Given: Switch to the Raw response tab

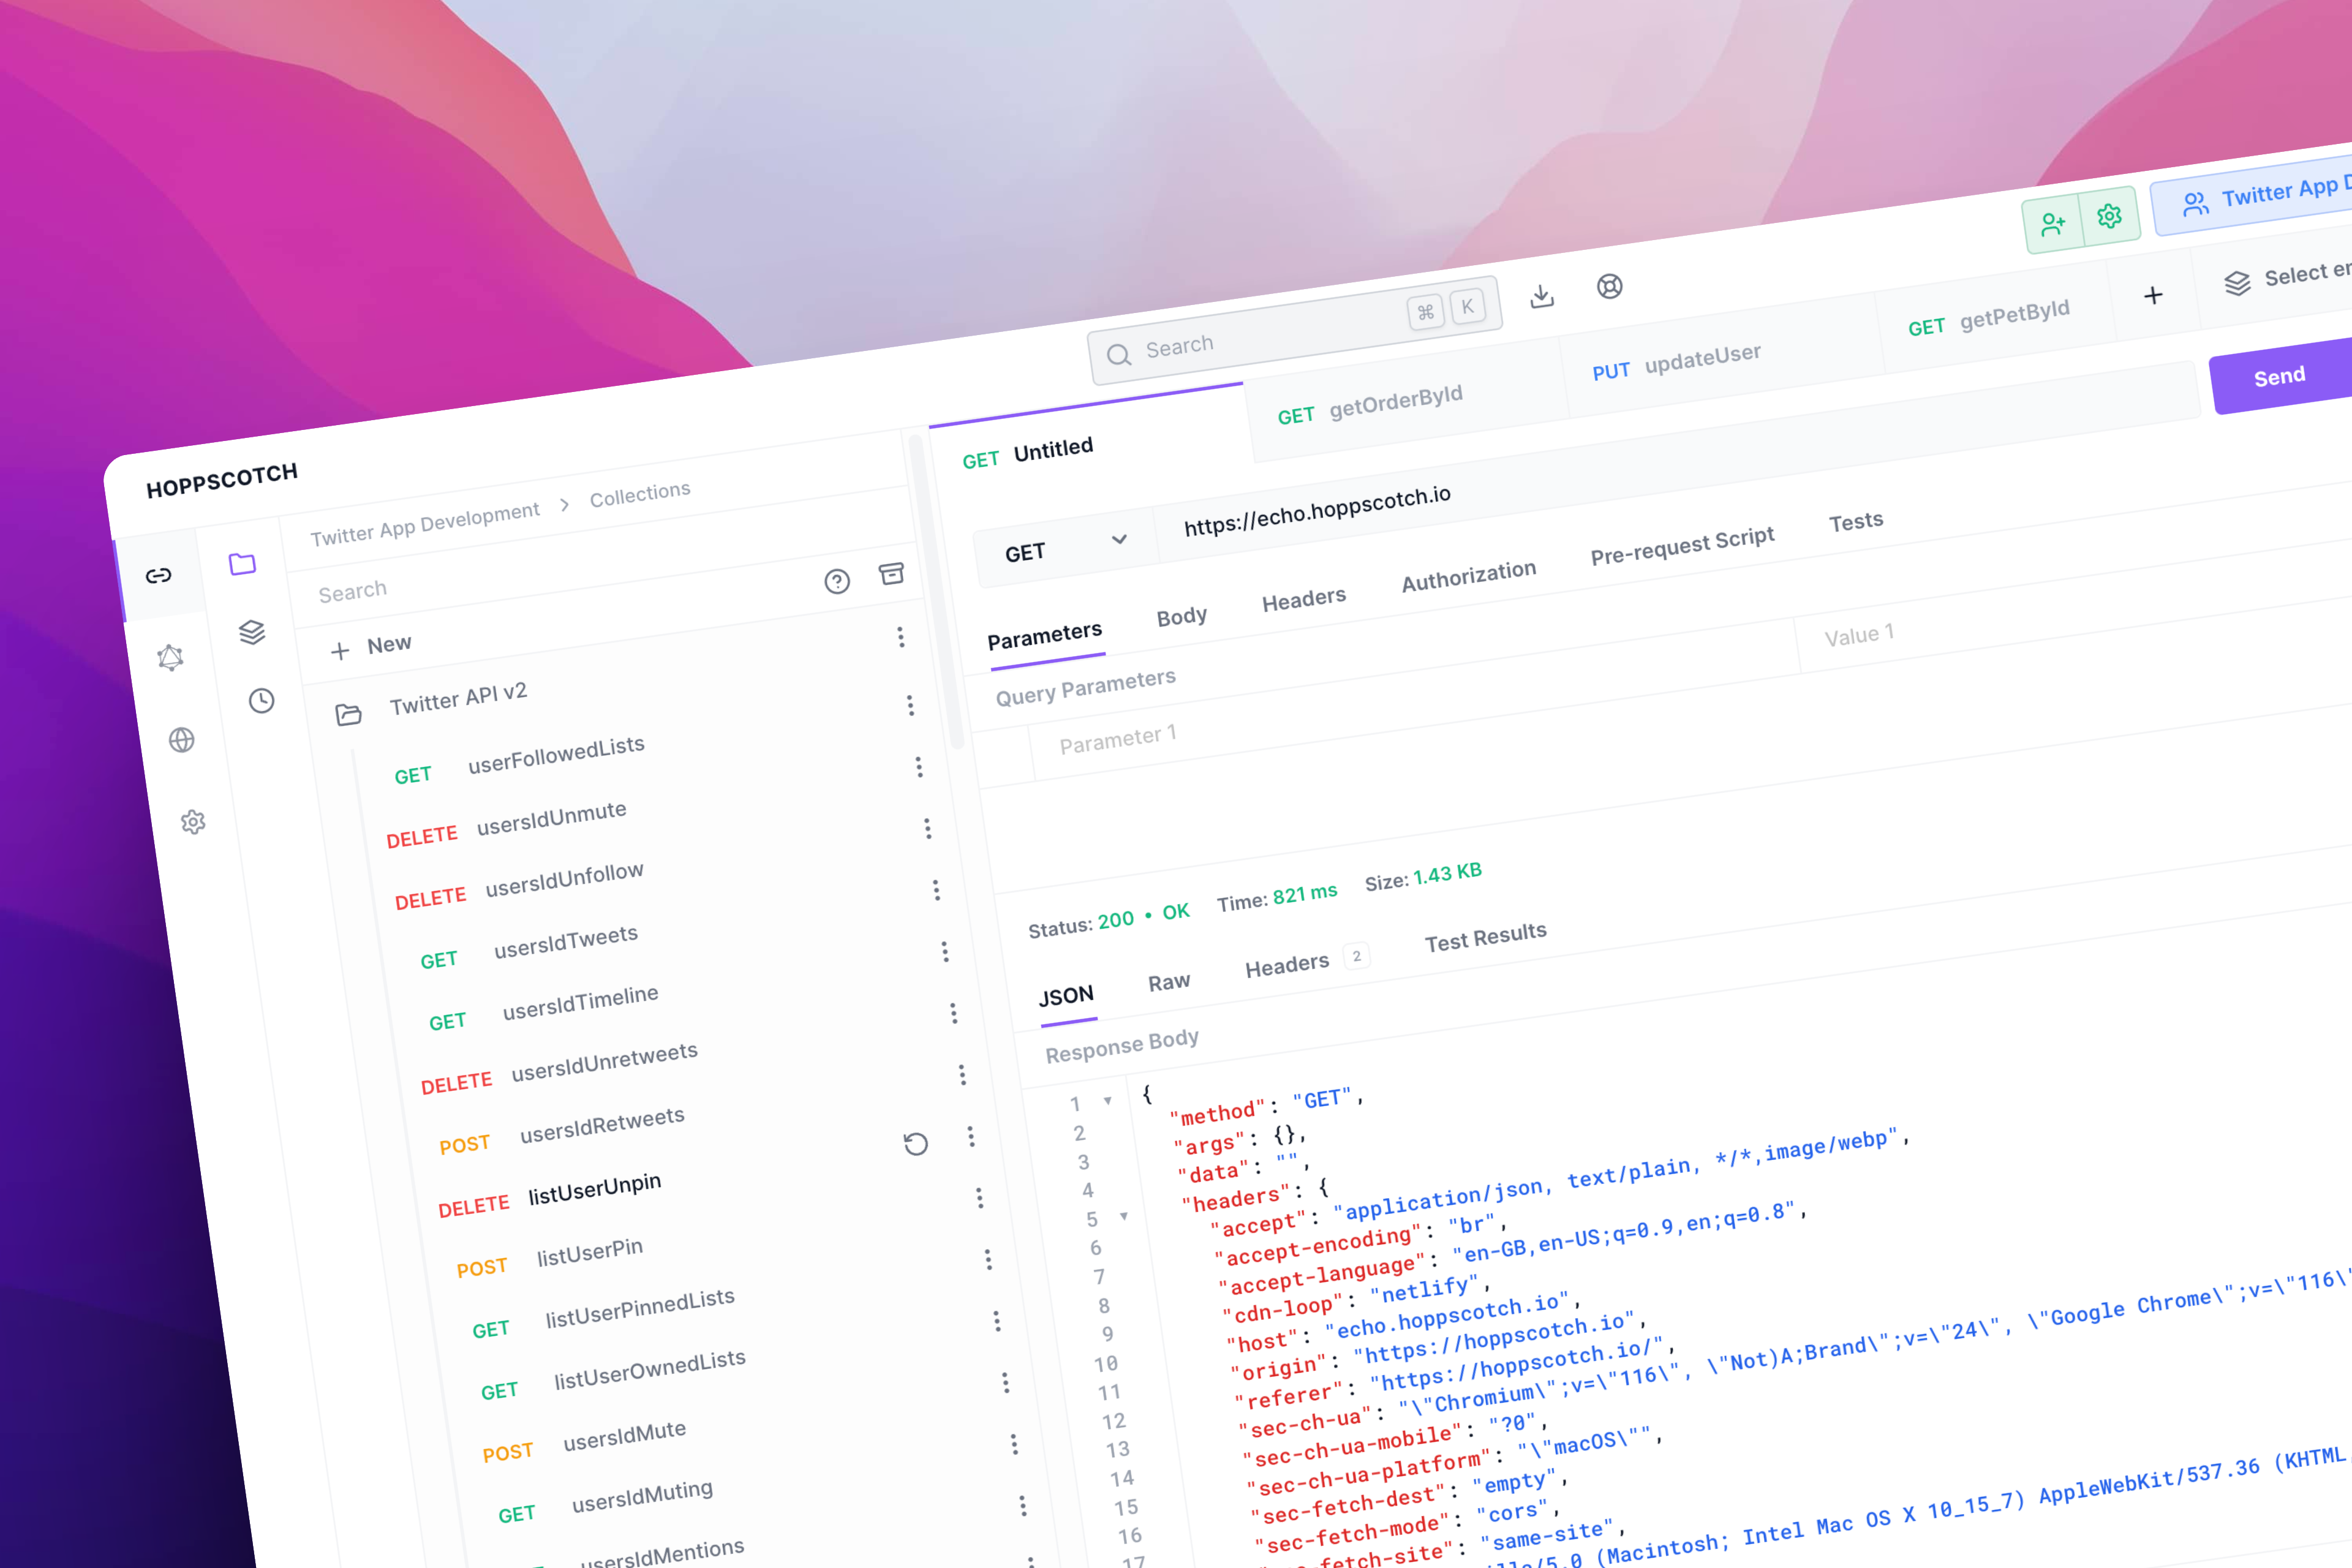Looking at the screenshot, I should (1169, 982).
